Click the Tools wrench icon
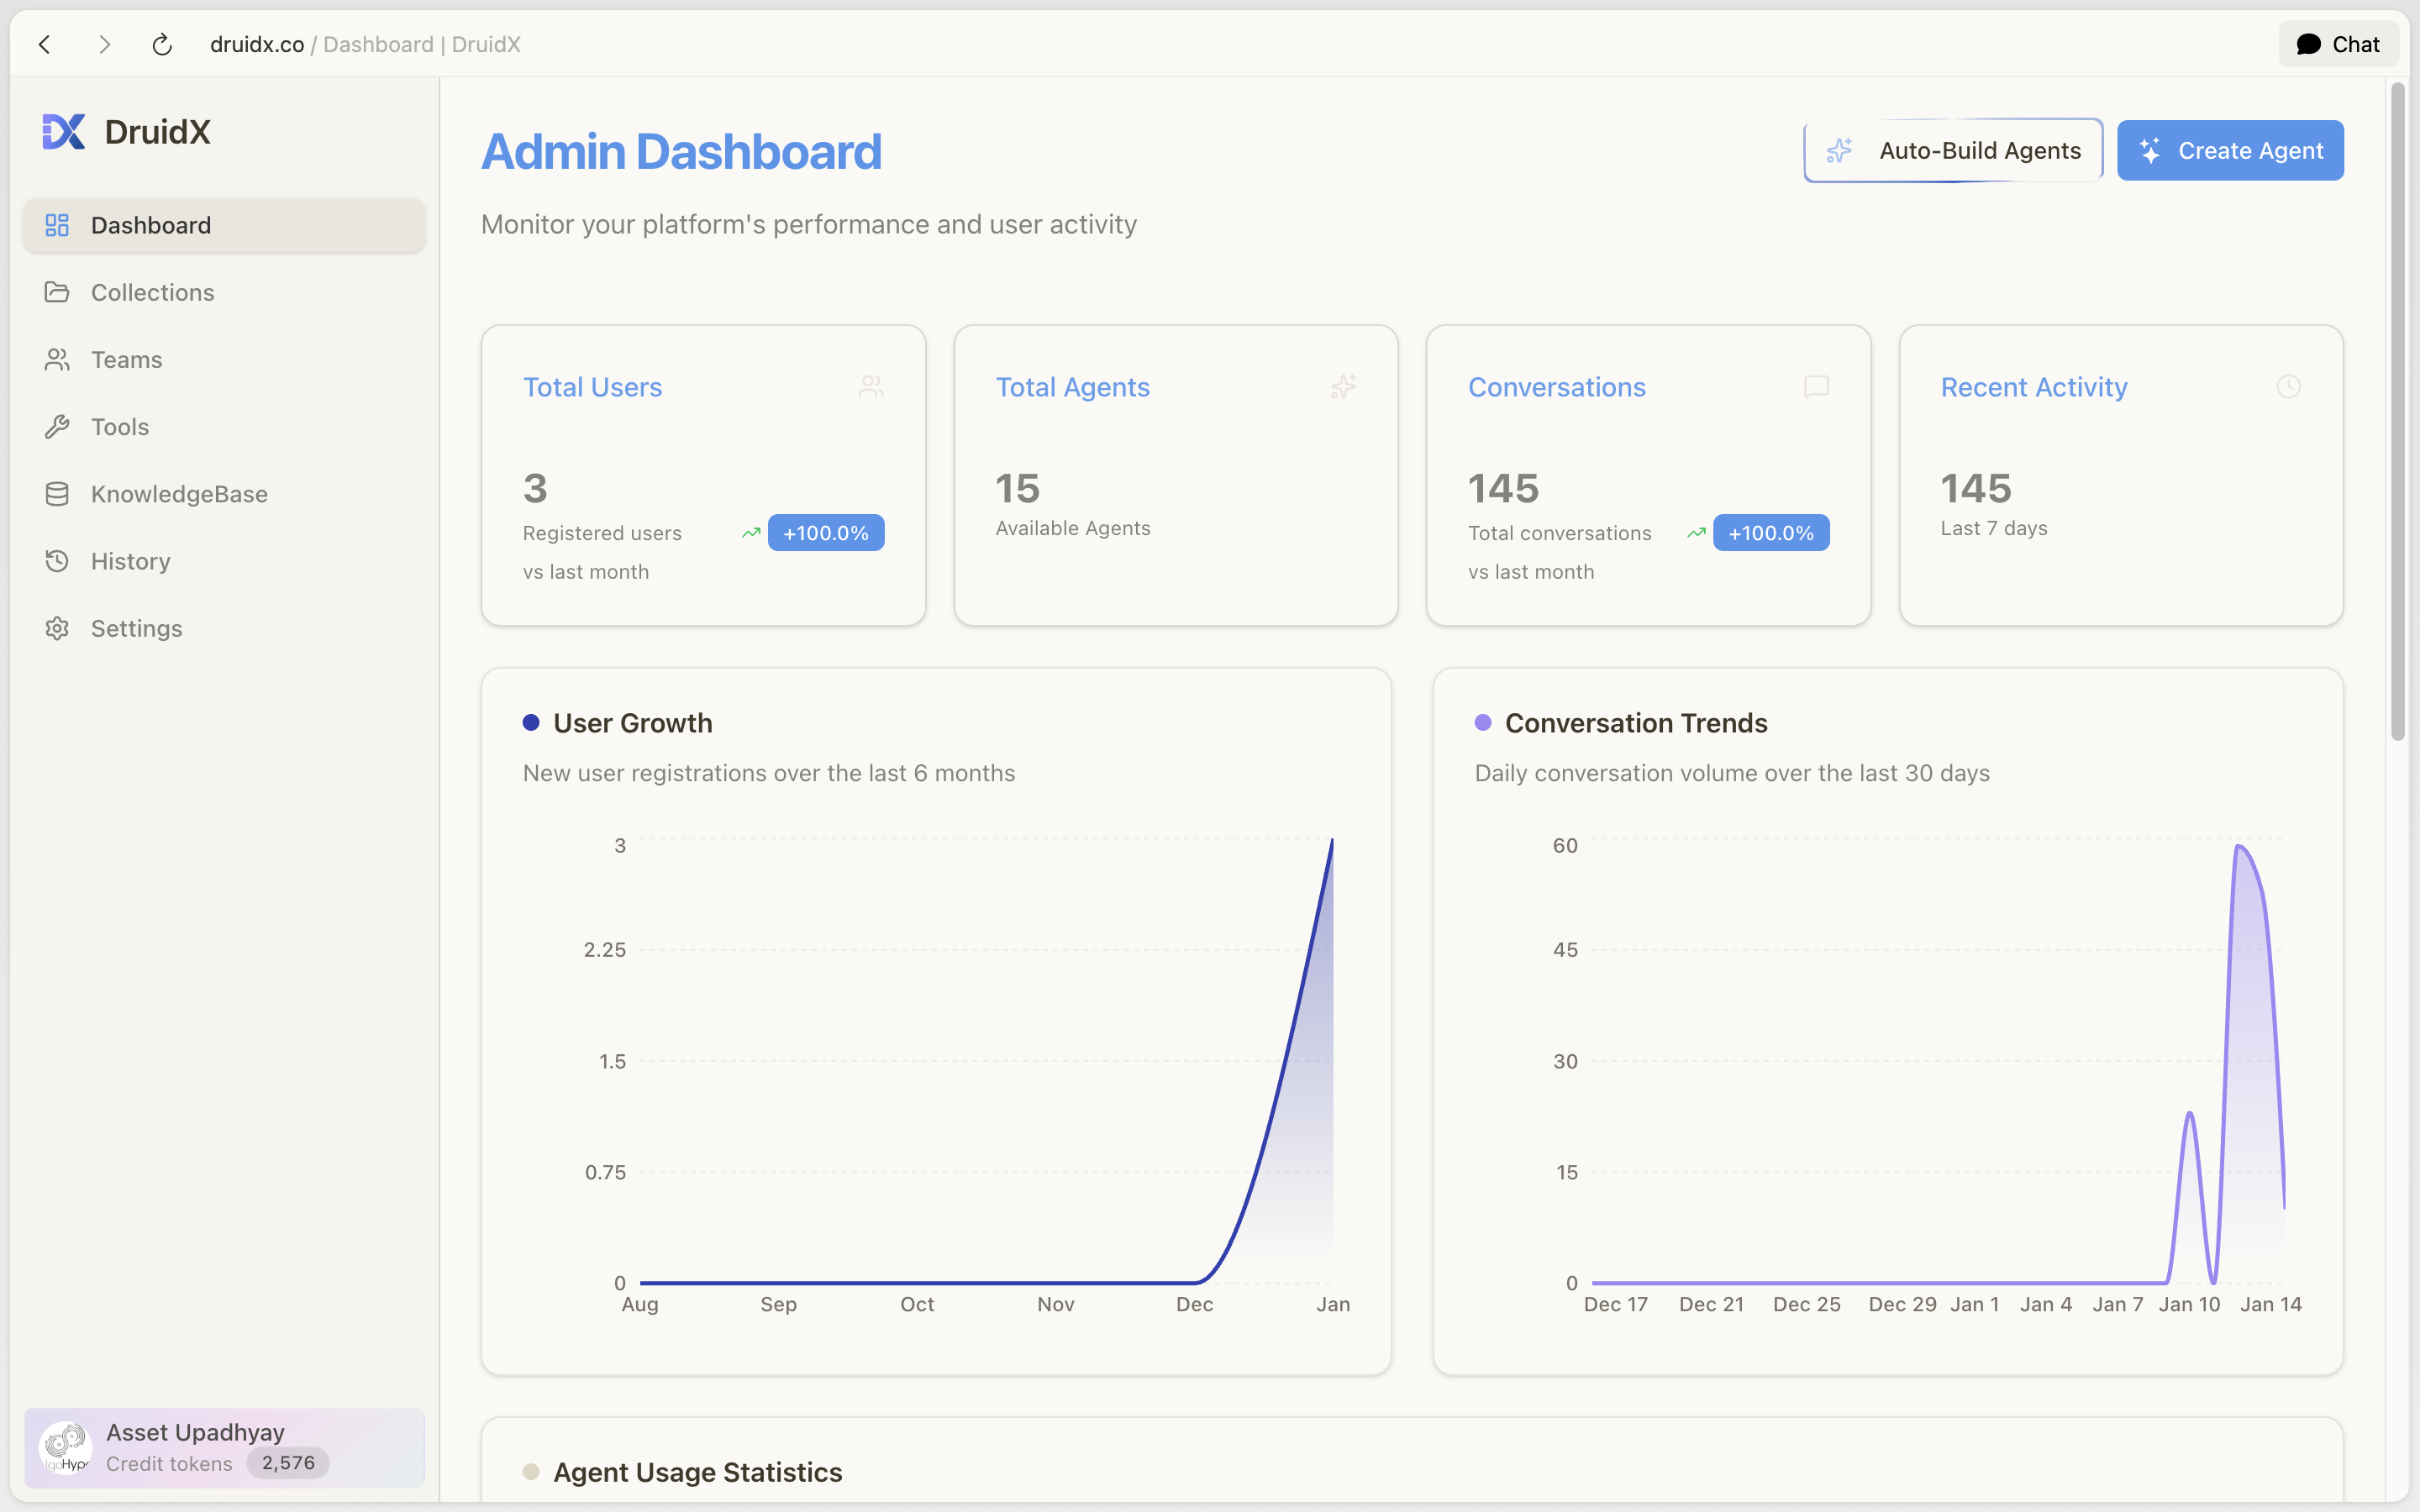The image size is (2420, 1512). (57, 427)
